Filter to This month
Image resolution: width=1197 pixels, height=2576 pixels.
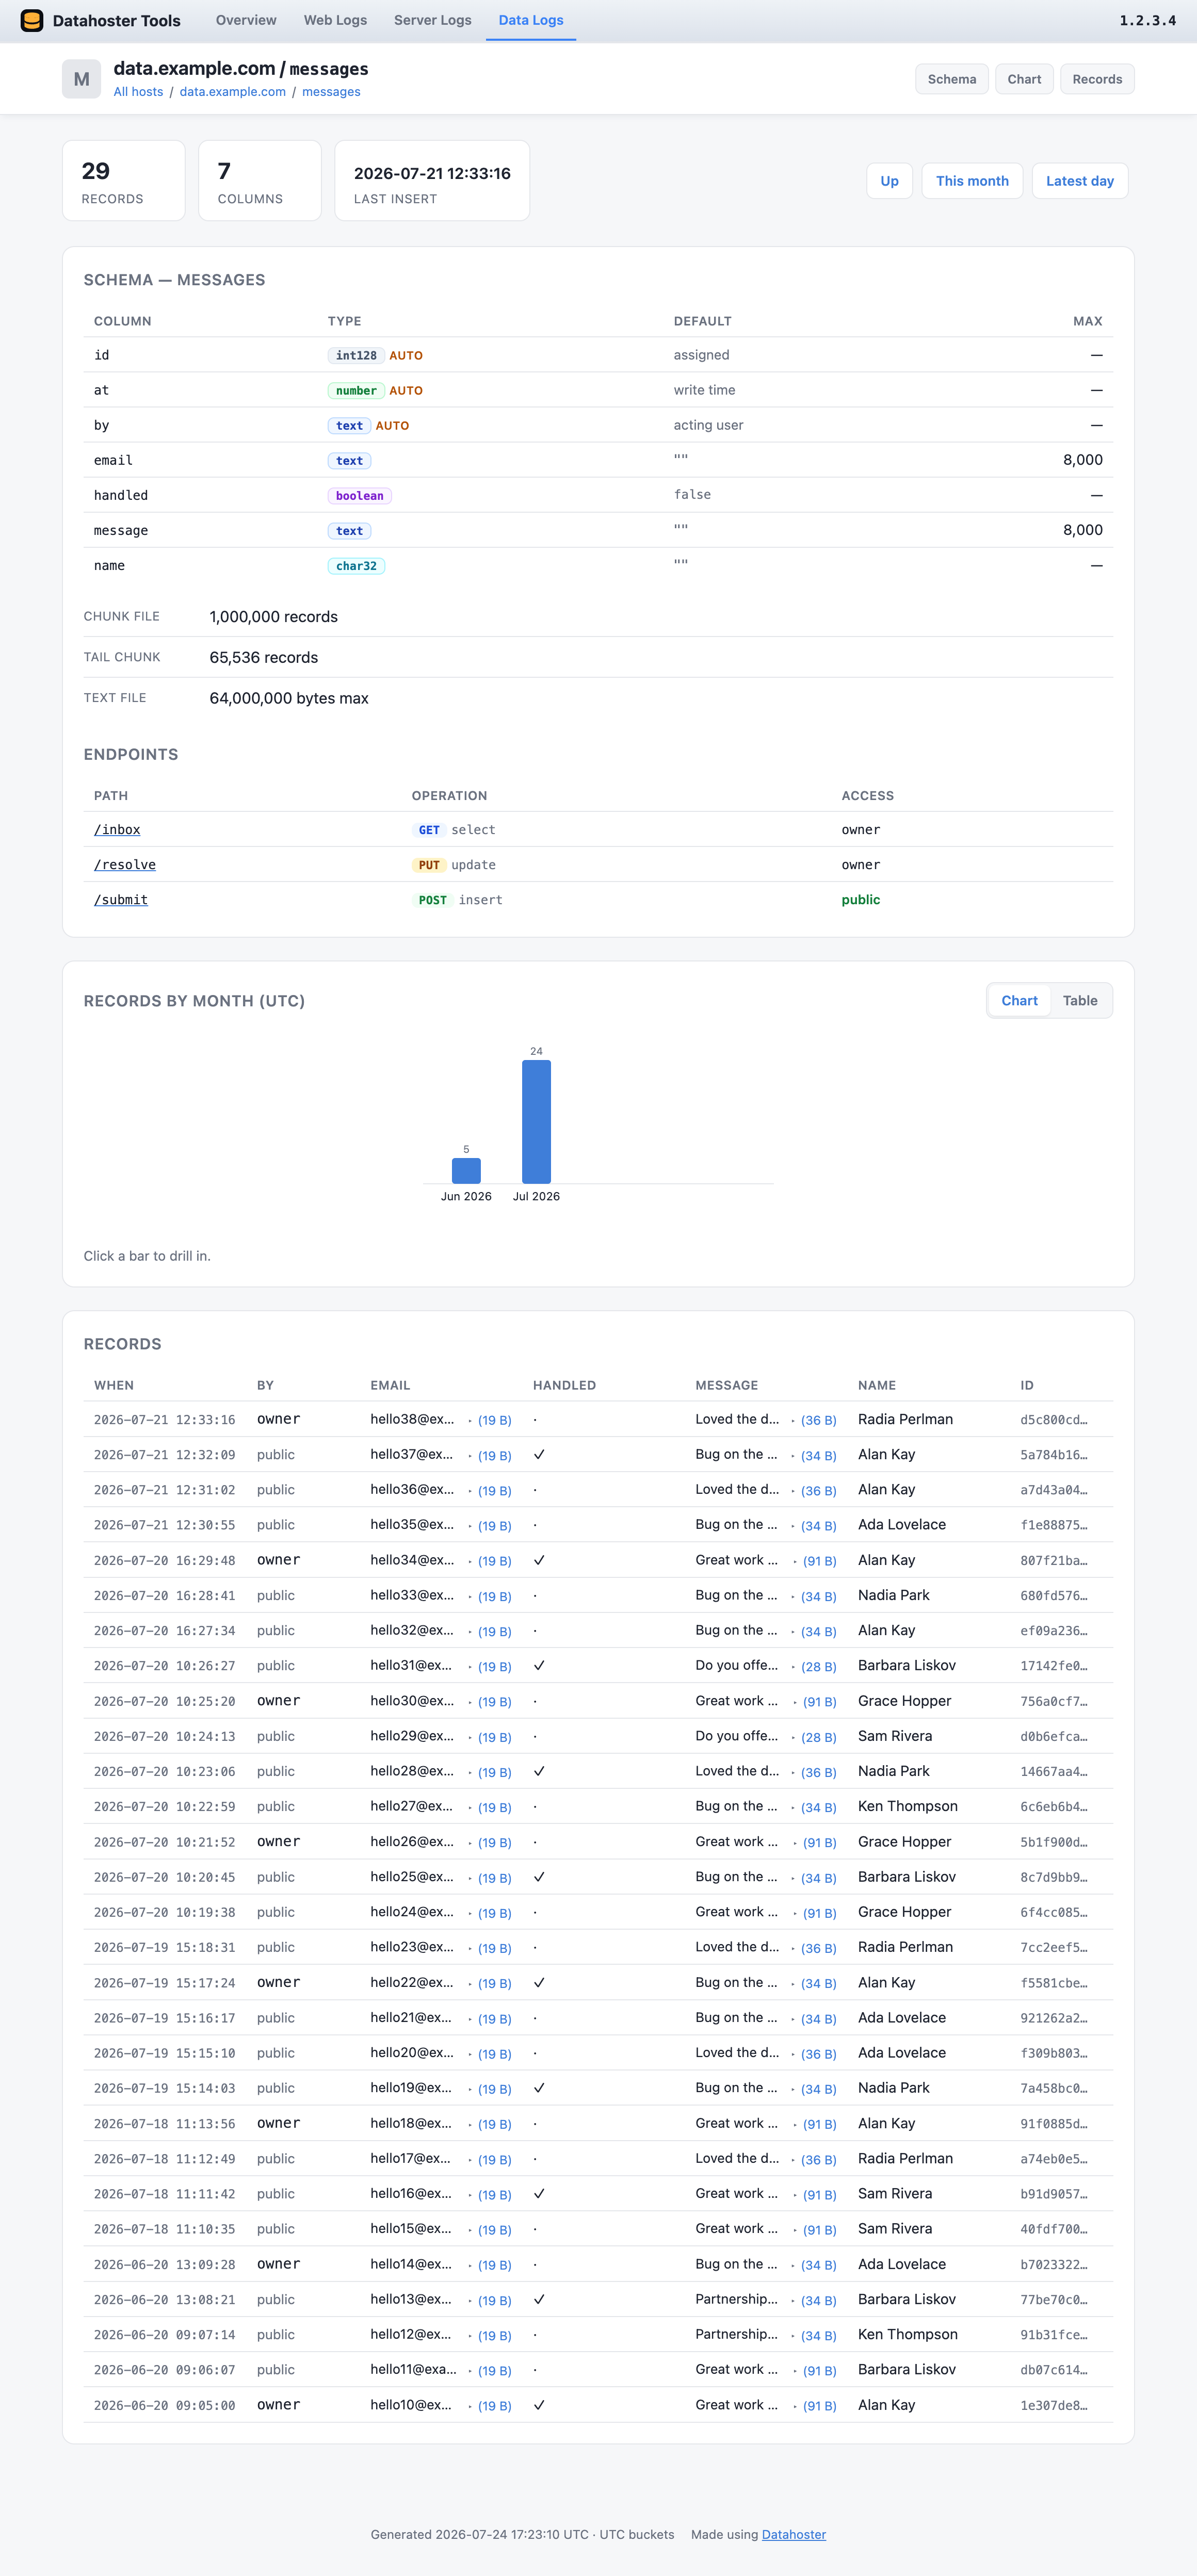(972, 181)
